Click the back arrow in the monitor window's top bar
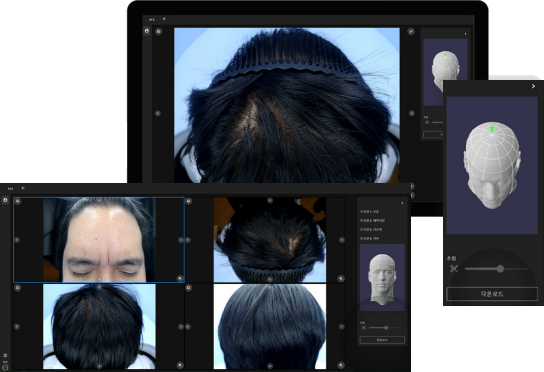This screenshot has width=544, height=372. 164,19
